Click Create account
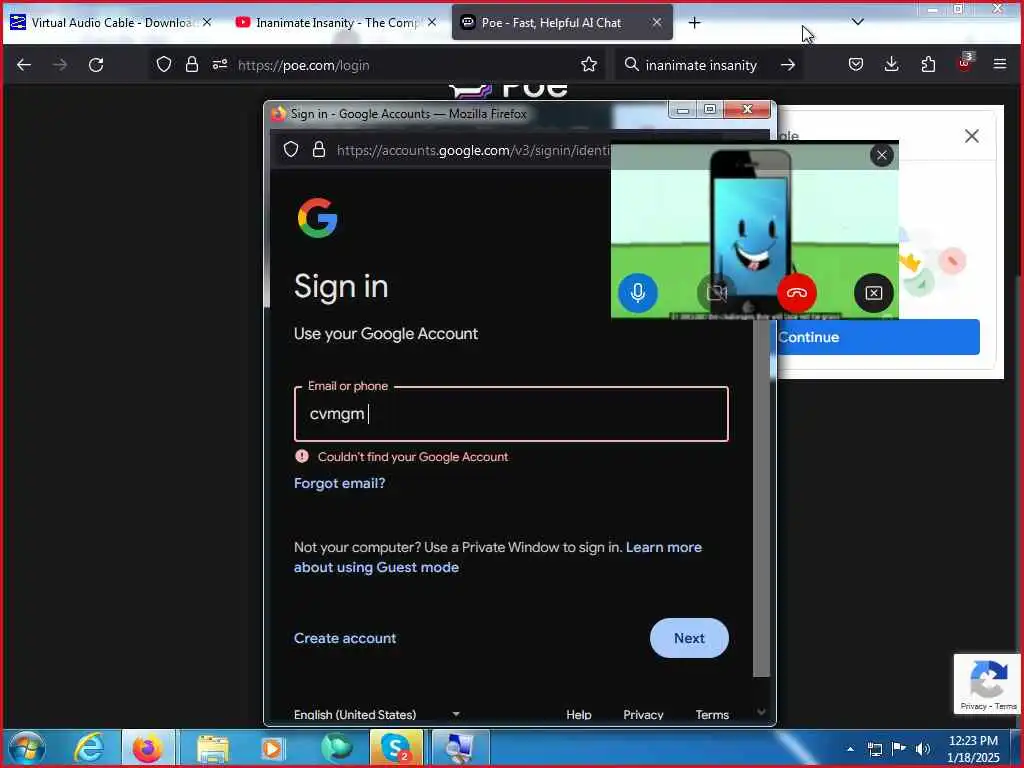 345,638
